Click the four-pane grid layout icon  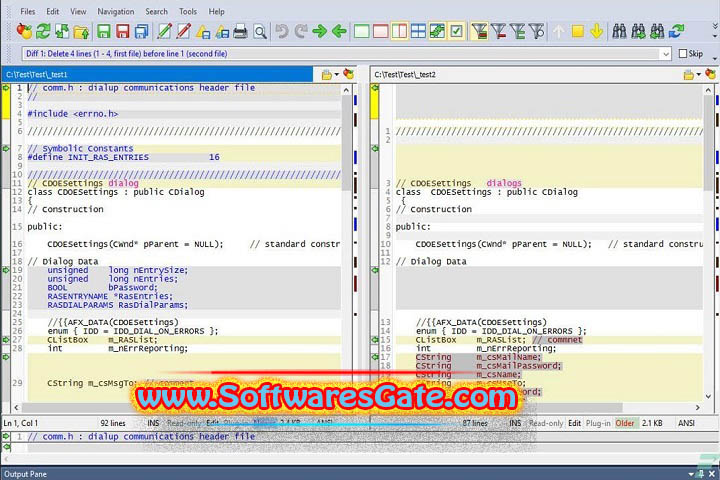(x=418, y=31)
